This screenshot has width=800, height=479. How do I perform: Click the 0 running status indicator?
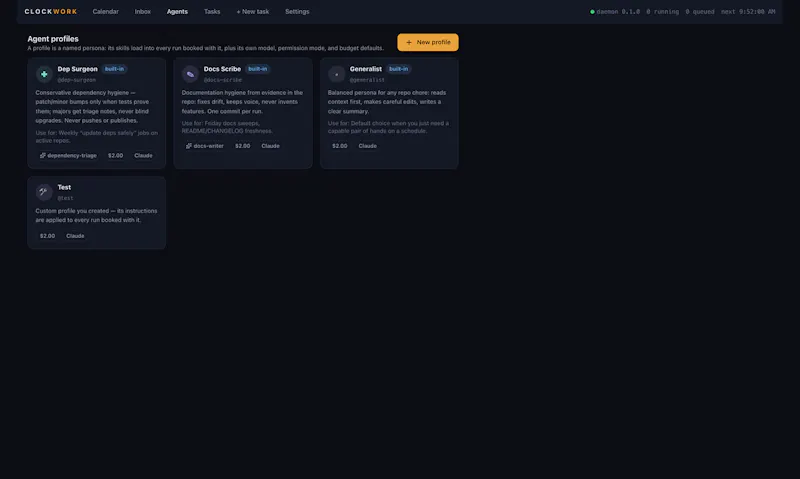(662, 12)
